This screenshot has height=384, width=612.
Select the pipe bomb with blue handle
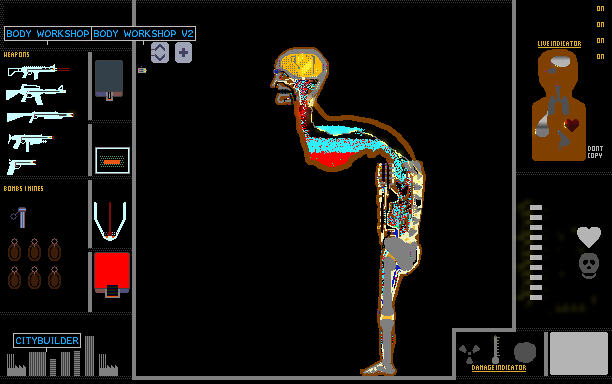tap(19, 217)
